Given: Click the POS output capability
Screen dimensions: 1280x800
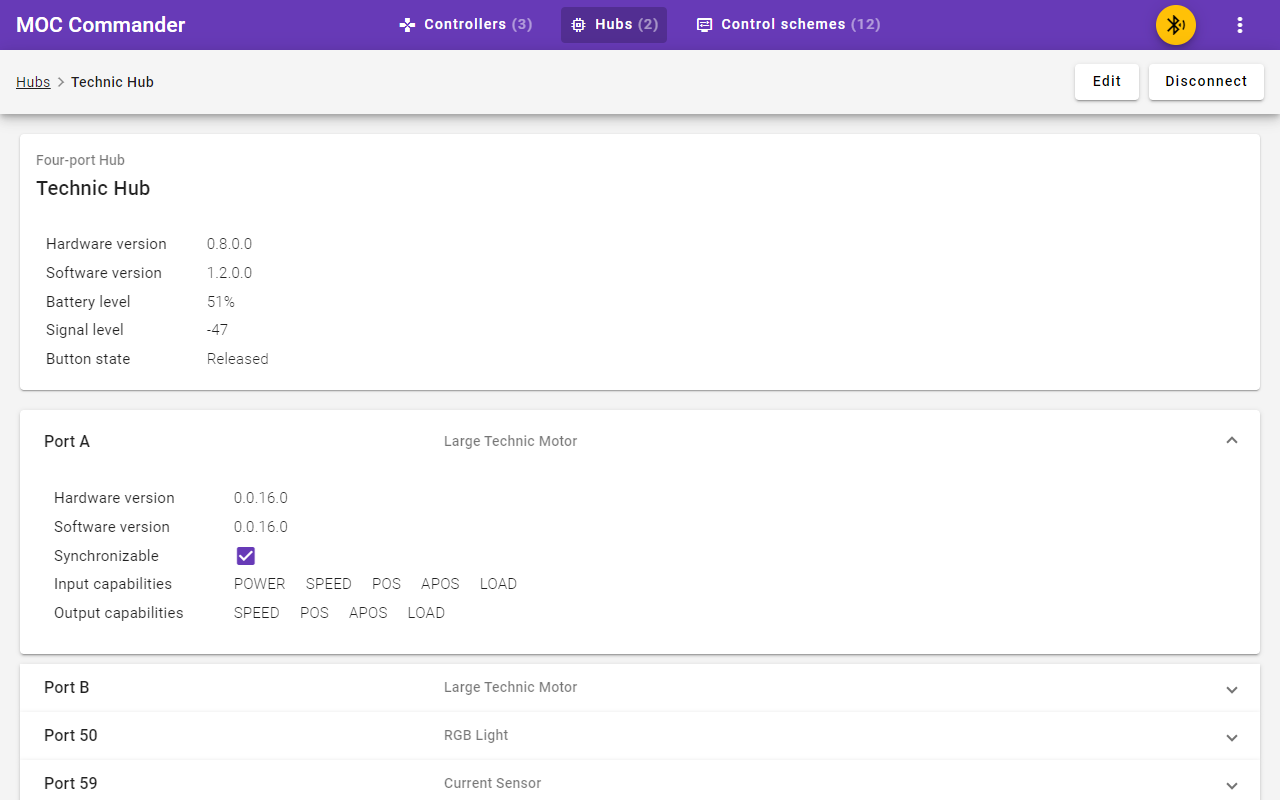Looking at the screenshot, I should click(x=314, y=613).
